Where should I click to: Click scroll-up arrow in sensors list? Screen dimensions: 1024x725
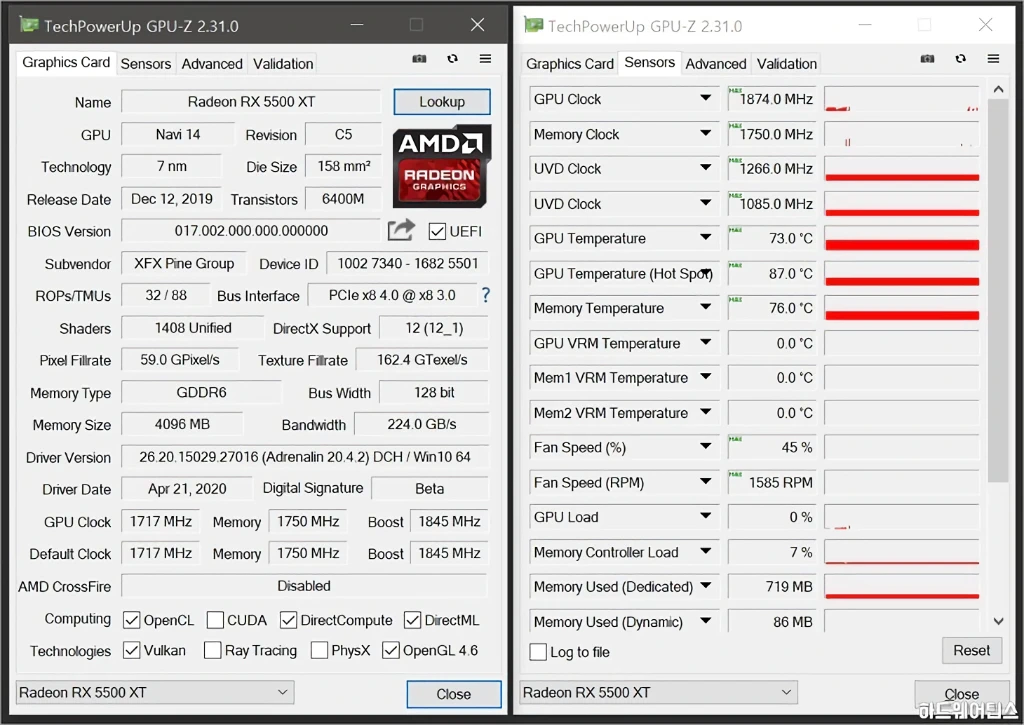(x=999, y=89)
